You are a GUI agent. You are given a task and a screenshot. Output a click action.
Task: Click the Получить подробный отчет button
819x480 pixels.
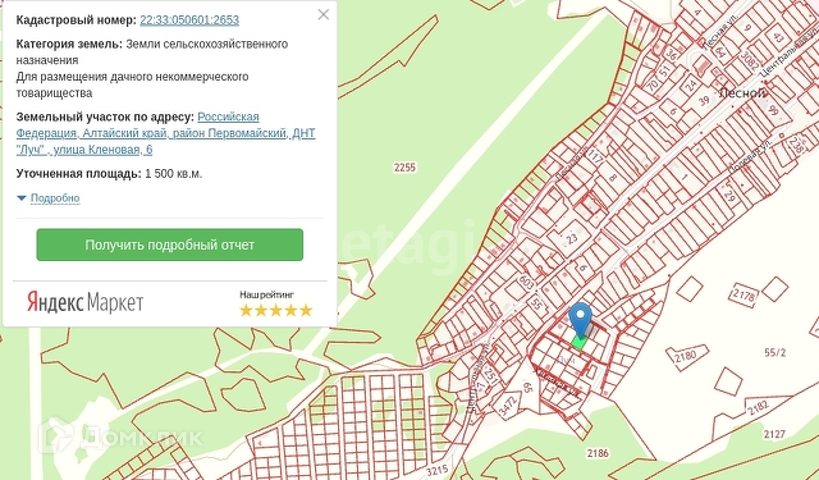pos(170,244)
